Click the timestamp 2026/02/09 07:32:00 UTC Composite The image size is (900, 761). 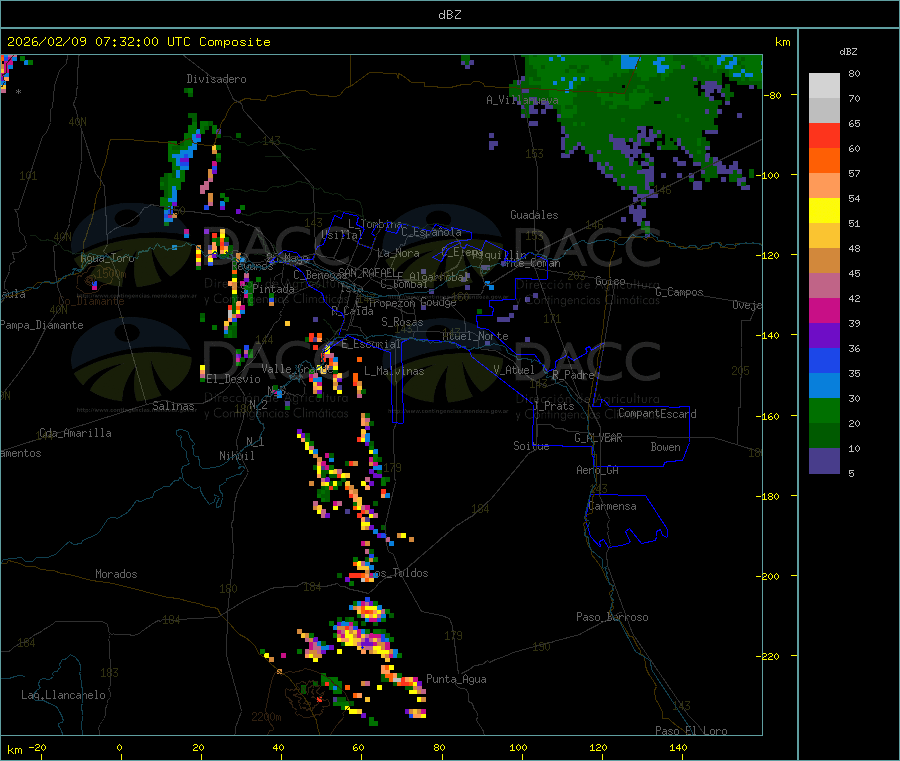coord(138,42)
